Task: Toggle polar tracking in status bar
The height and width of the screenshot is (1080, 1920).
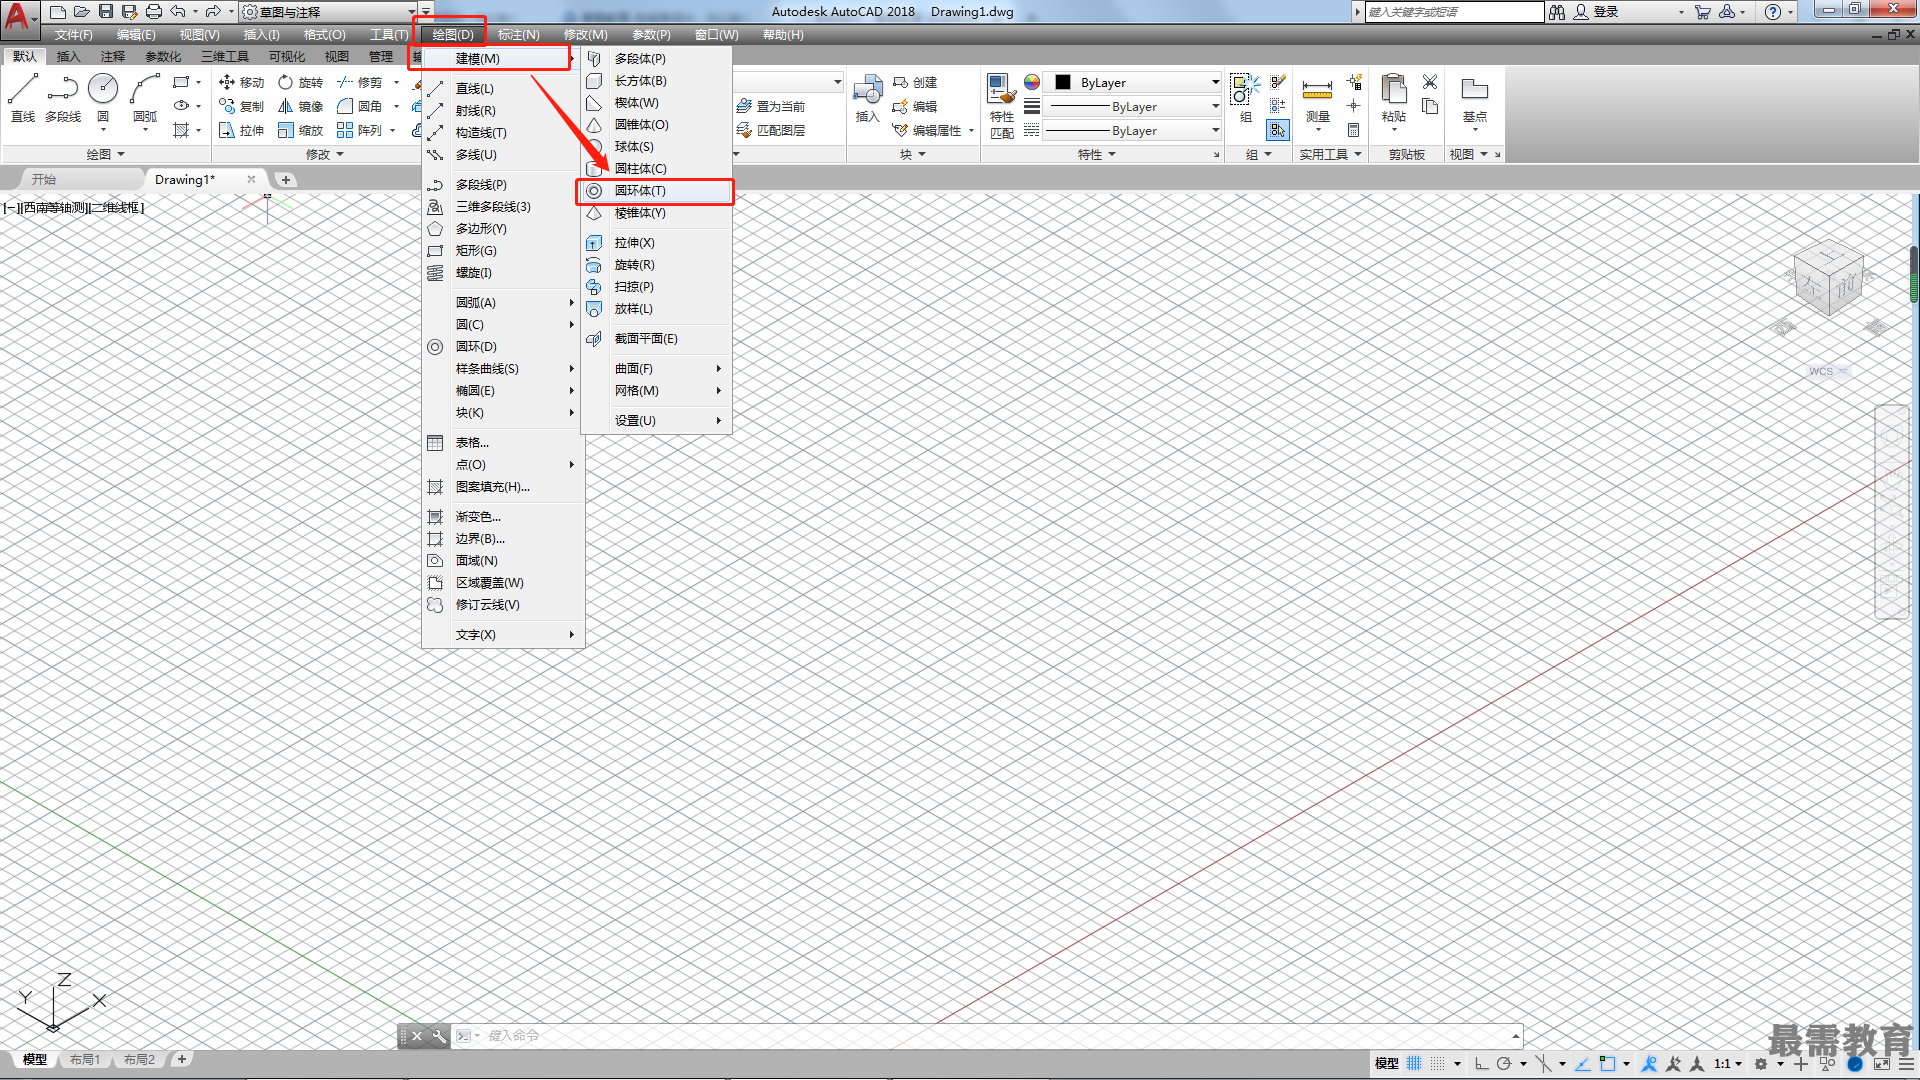Action: click(1504, 1063)
